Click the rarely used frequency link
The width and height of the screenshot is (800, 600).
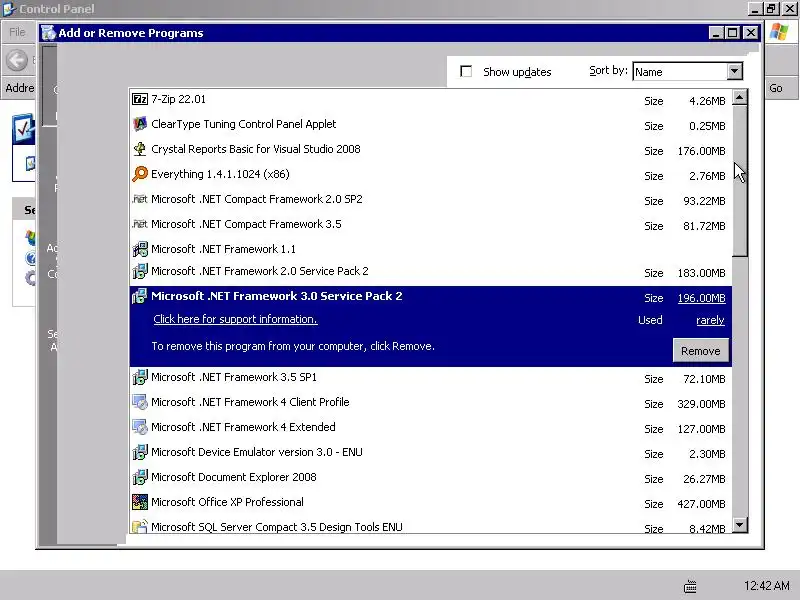(710, 320)
